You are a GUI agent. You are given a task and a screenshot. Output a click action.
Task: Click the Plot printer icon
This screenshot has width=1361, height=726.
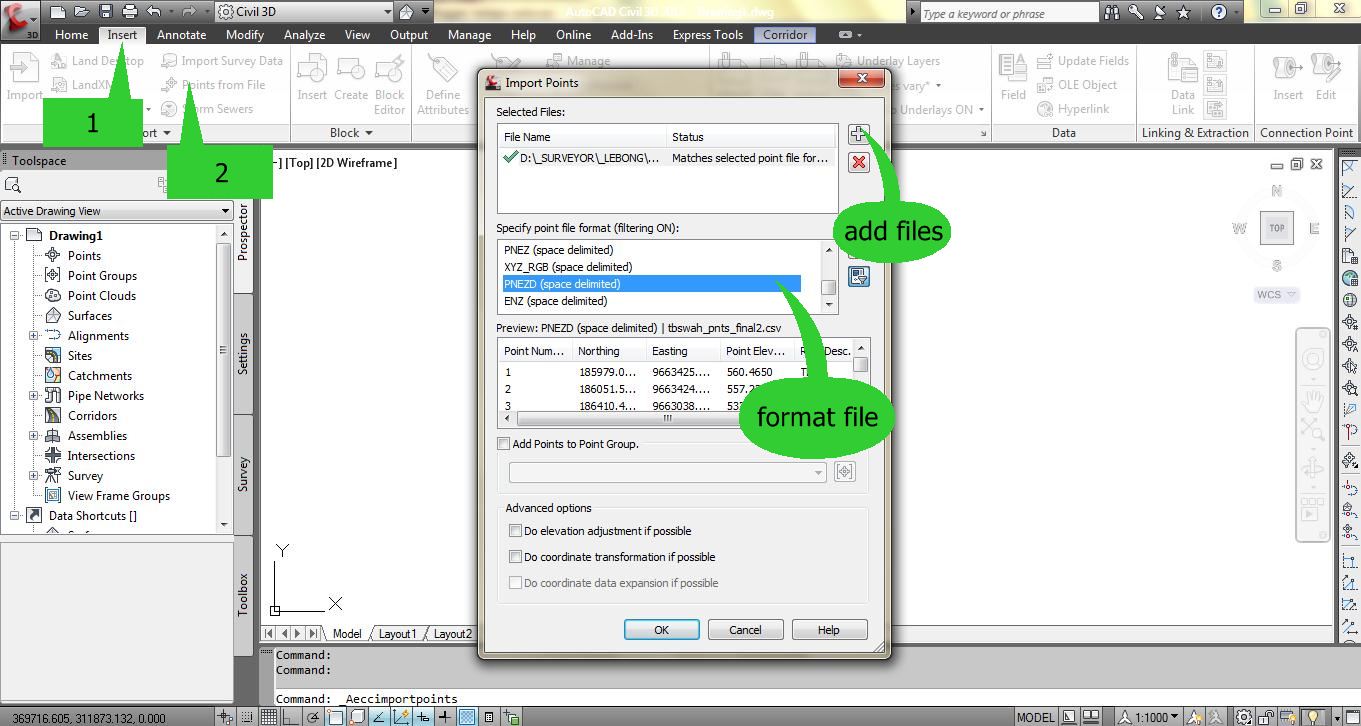[130, 12]
